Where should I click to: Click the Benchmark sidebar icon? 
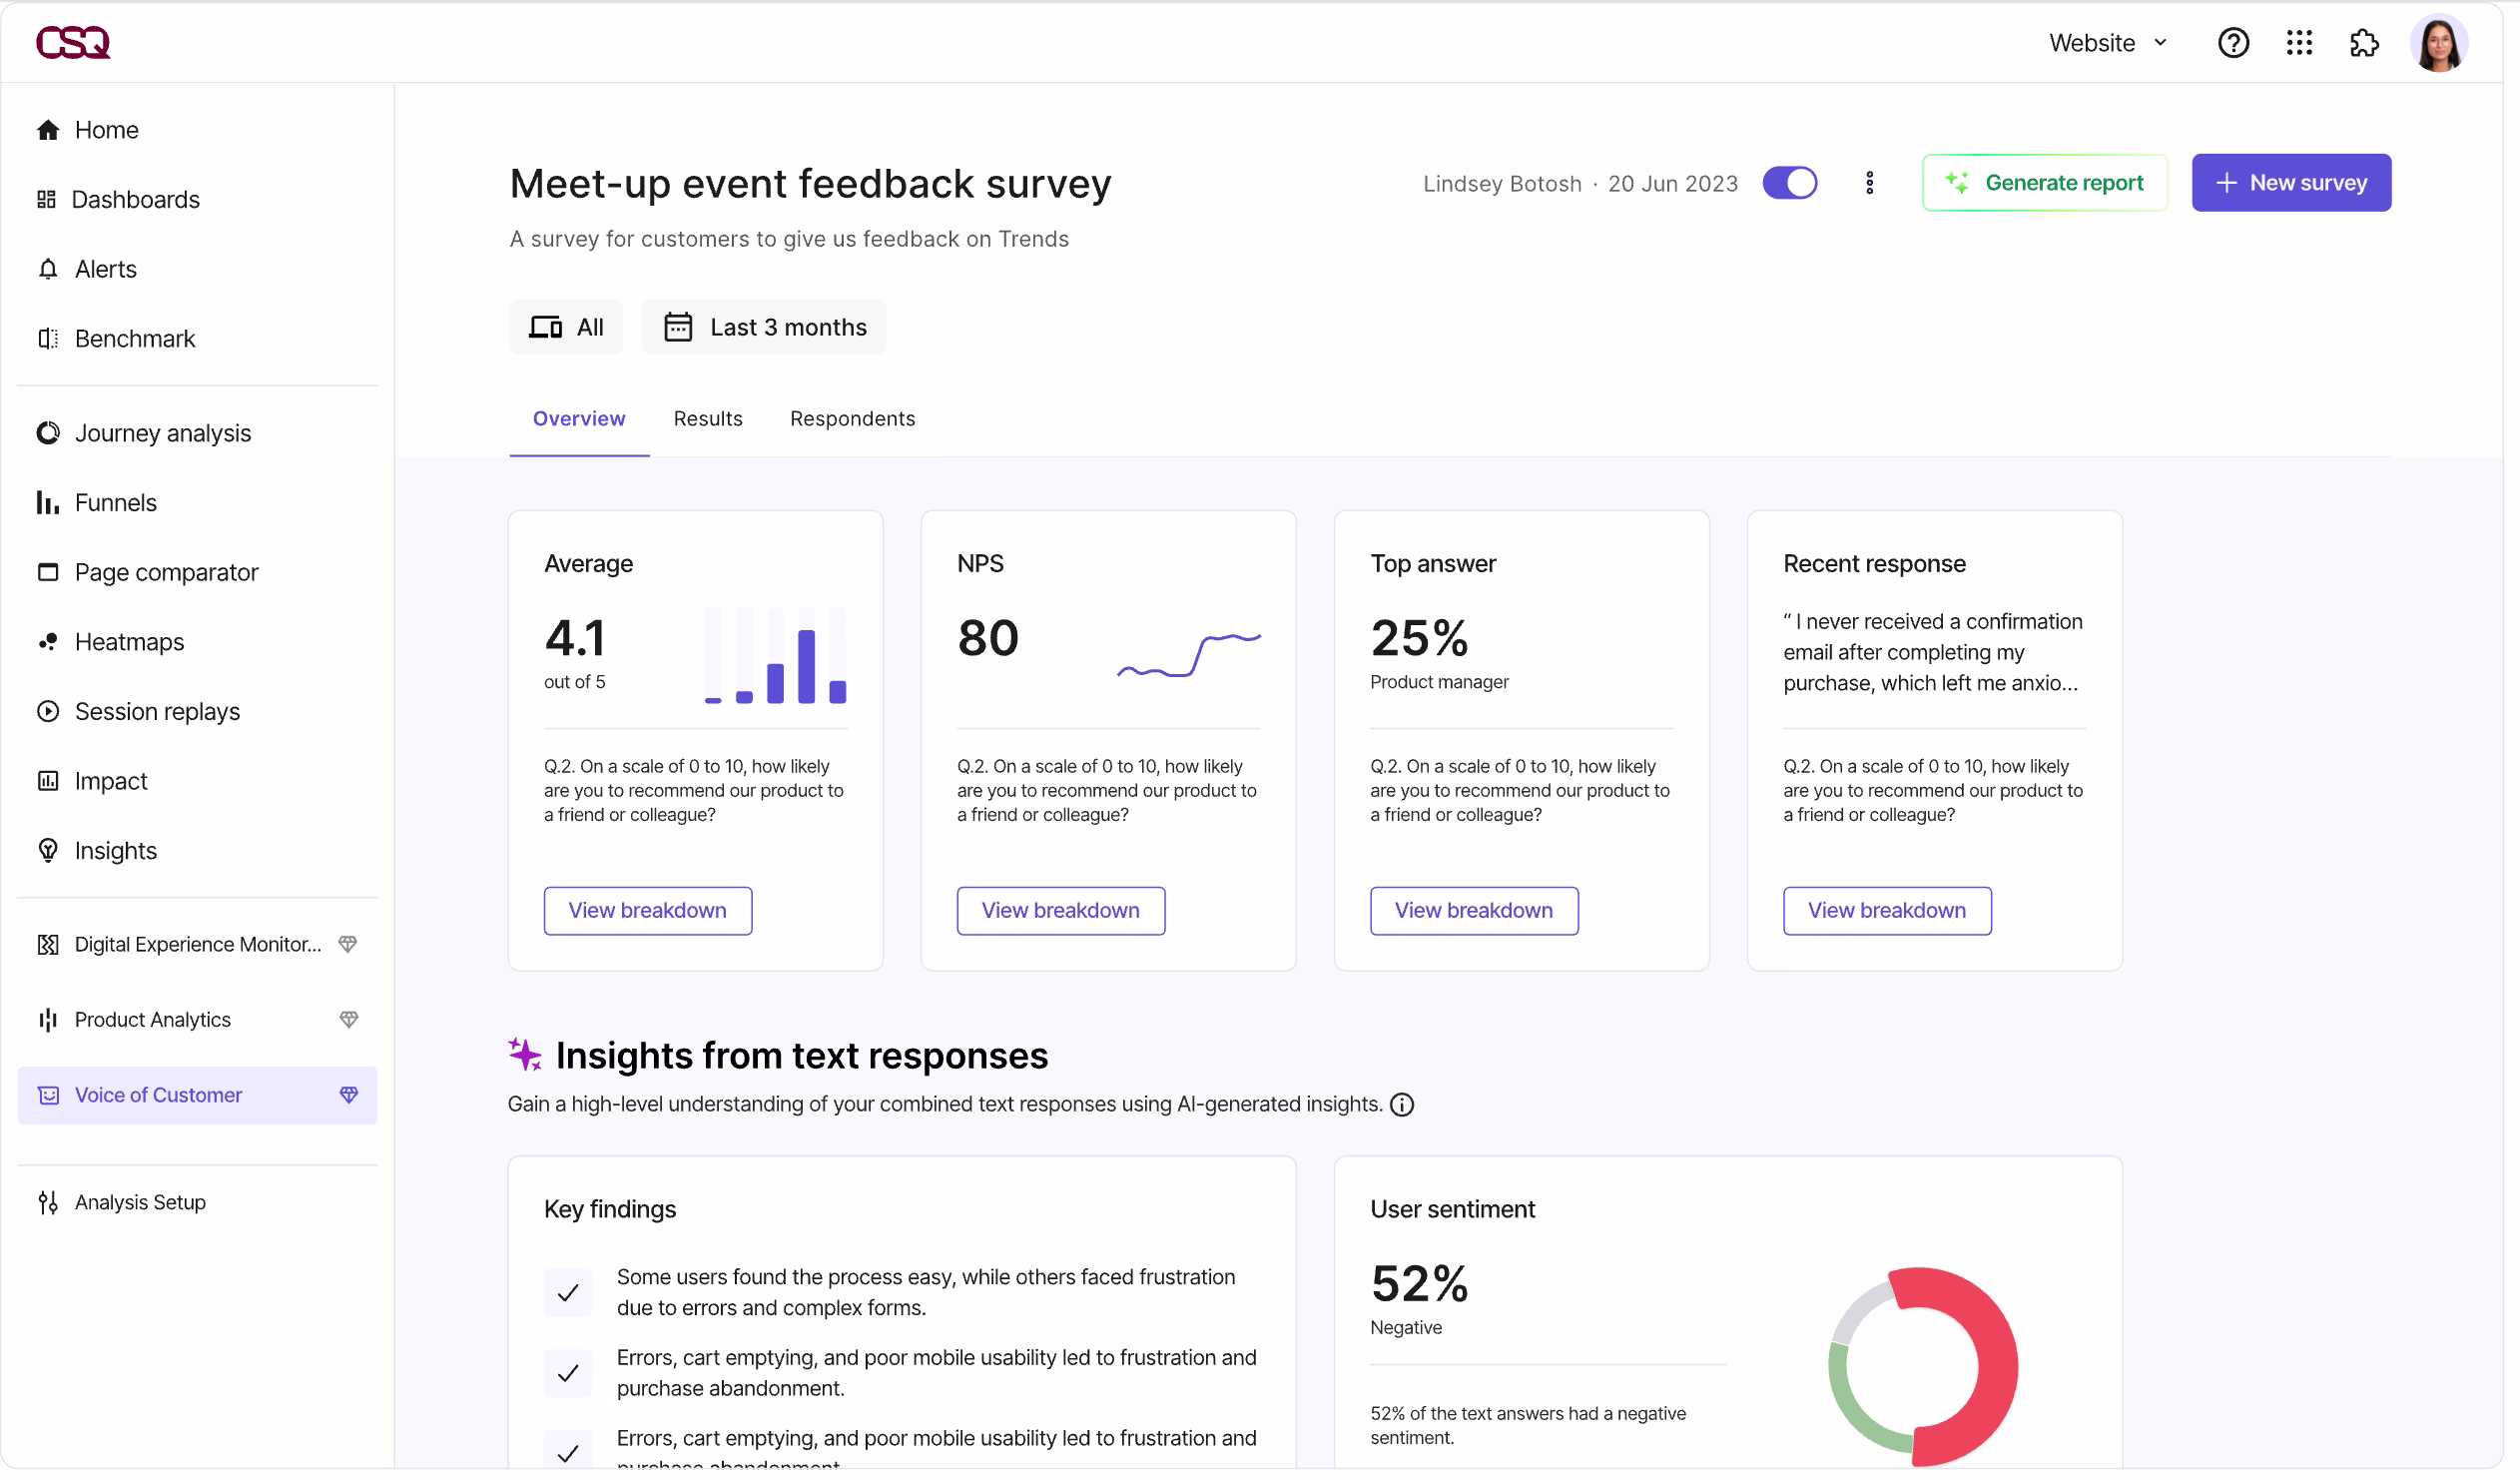point(48,339)
